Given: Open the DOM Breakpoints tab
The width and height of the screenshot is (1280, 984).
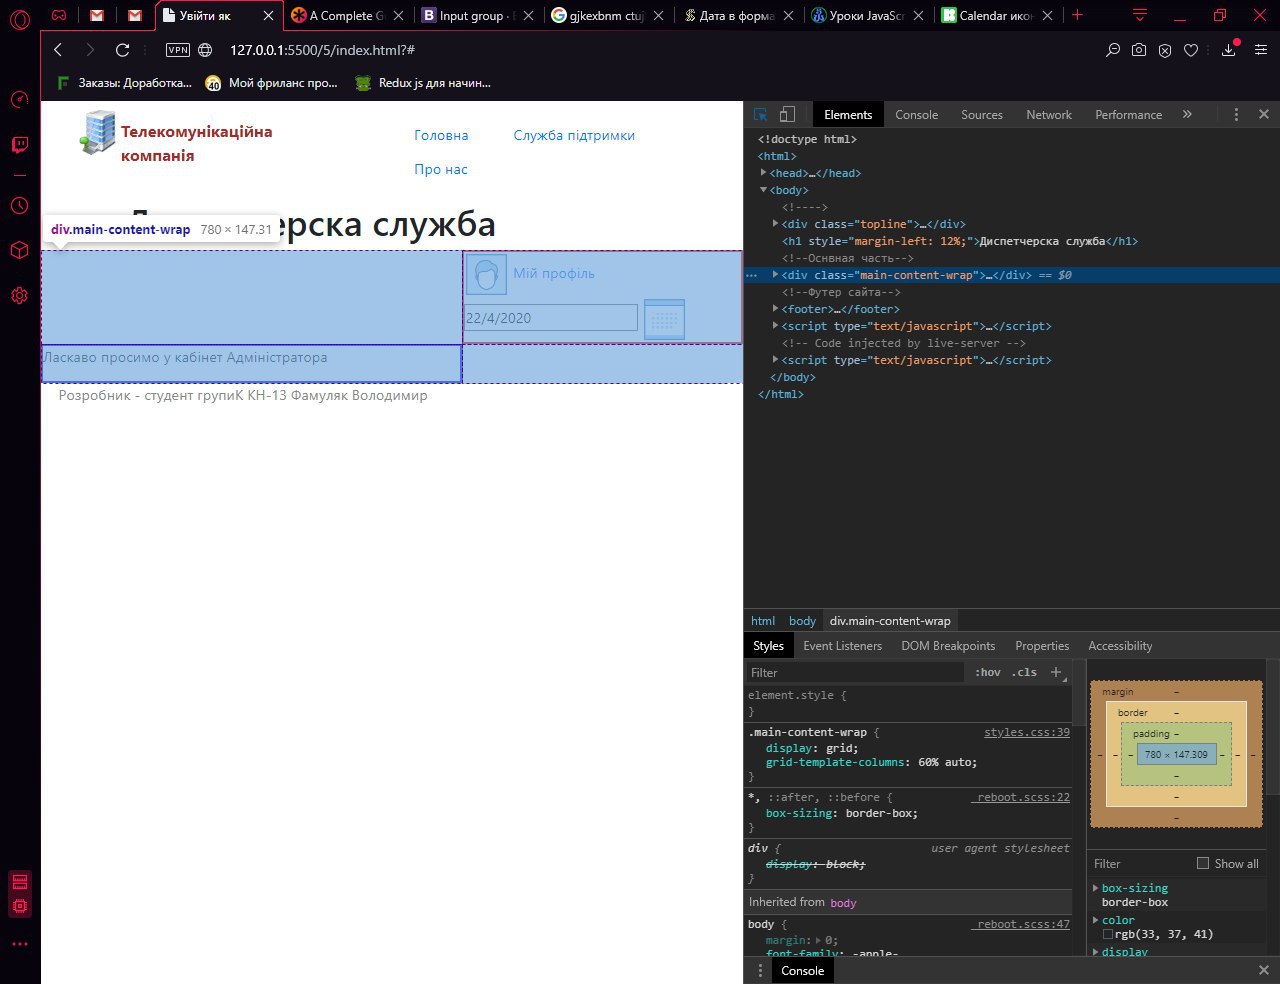Looking at the screenshot, I should [x=948, y=646].
